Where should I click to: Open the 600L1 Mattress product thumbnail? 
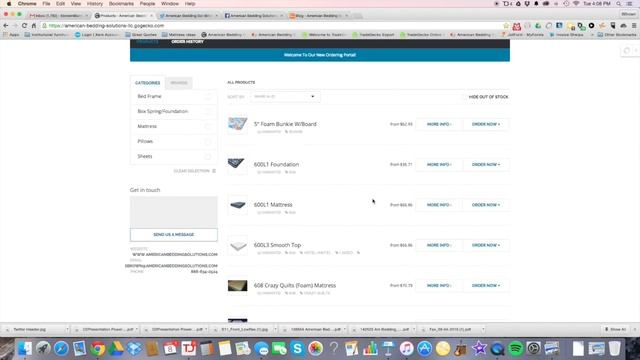point(238,205)
